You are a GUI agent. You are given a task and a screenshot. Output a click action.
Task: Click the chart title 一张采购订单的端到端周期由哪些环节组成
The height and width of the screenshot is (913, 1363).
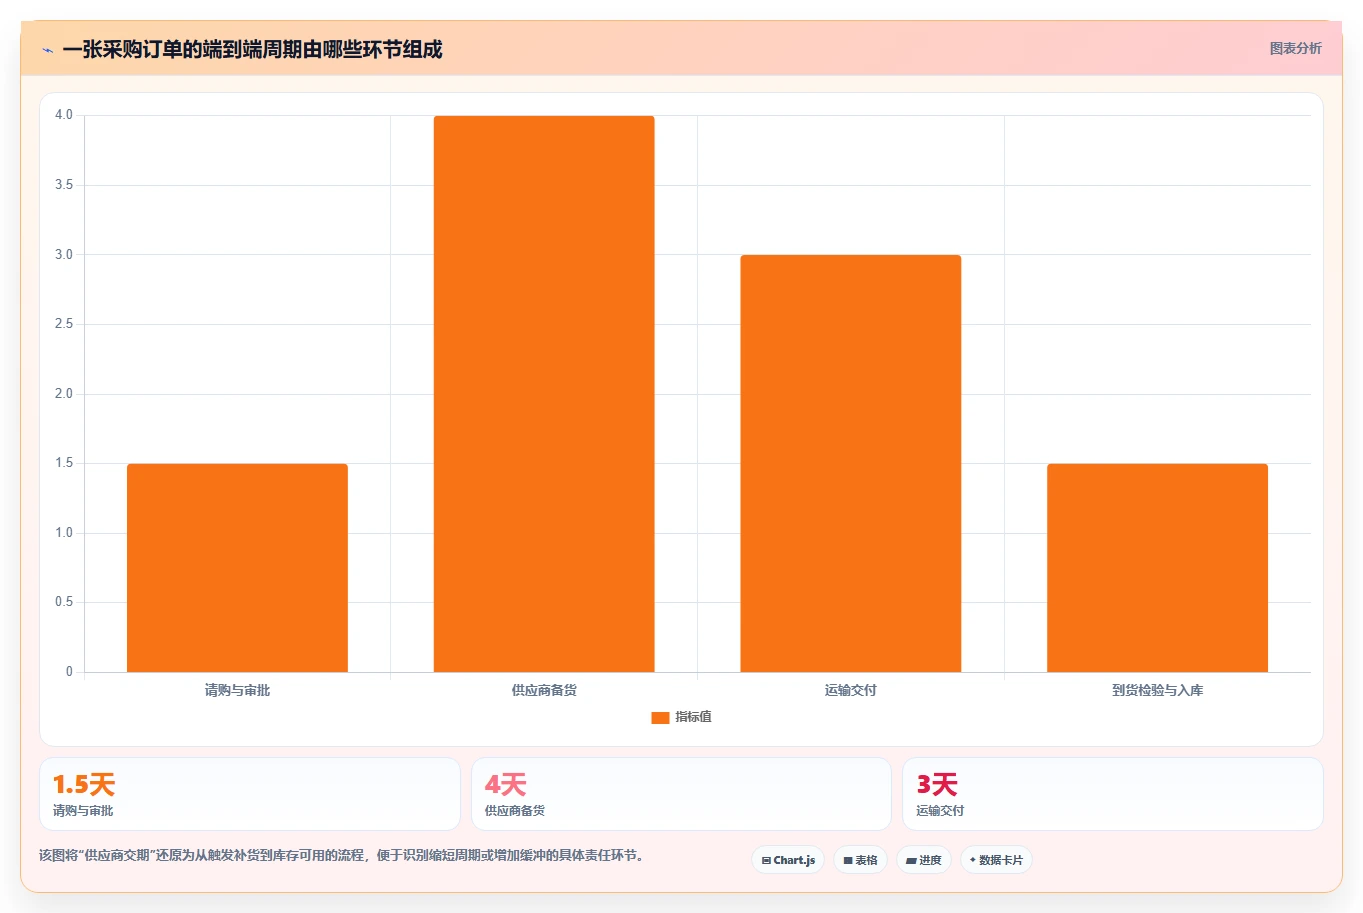coord(252,50)
